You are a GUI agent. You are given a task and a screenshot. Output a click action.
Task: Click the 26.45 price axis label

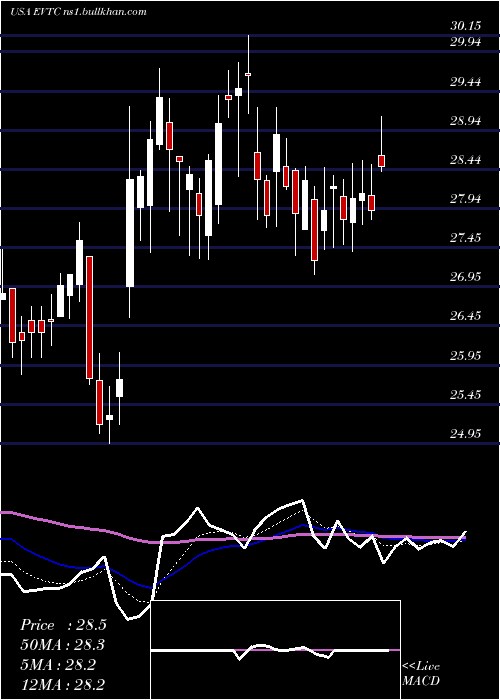(x=465, y=316)
